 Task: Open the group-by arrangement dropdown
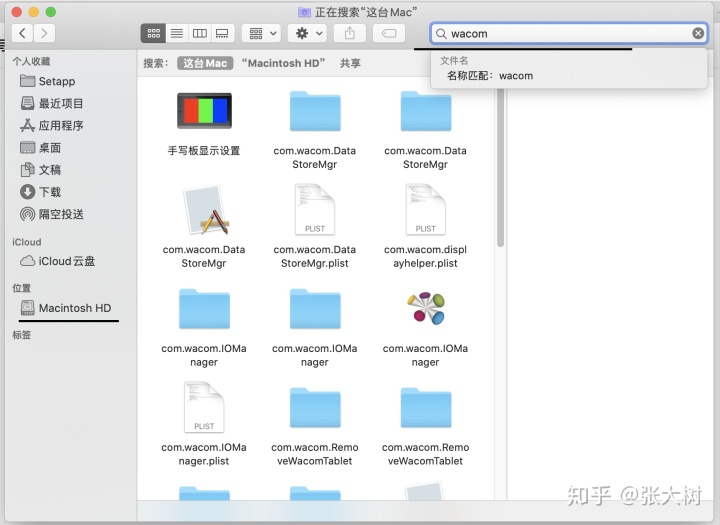[x=262, y=33]
